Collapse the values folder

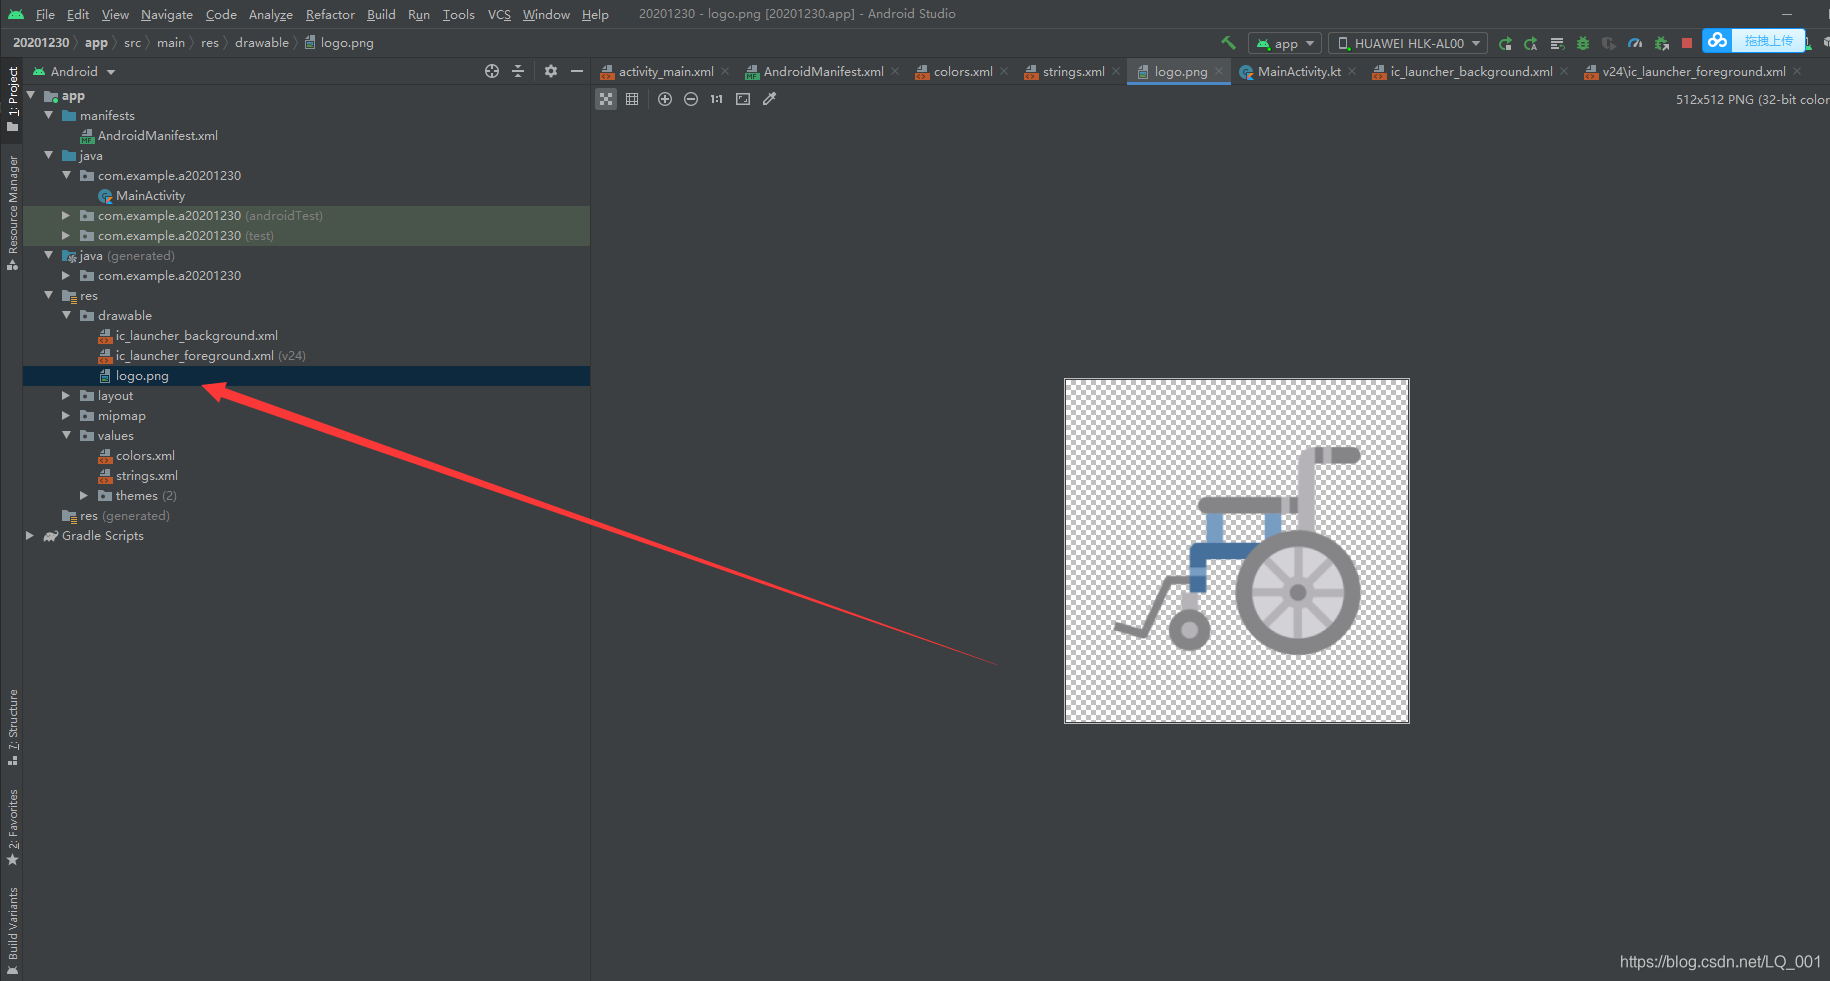pyautogui.click(x=67, y=435)
